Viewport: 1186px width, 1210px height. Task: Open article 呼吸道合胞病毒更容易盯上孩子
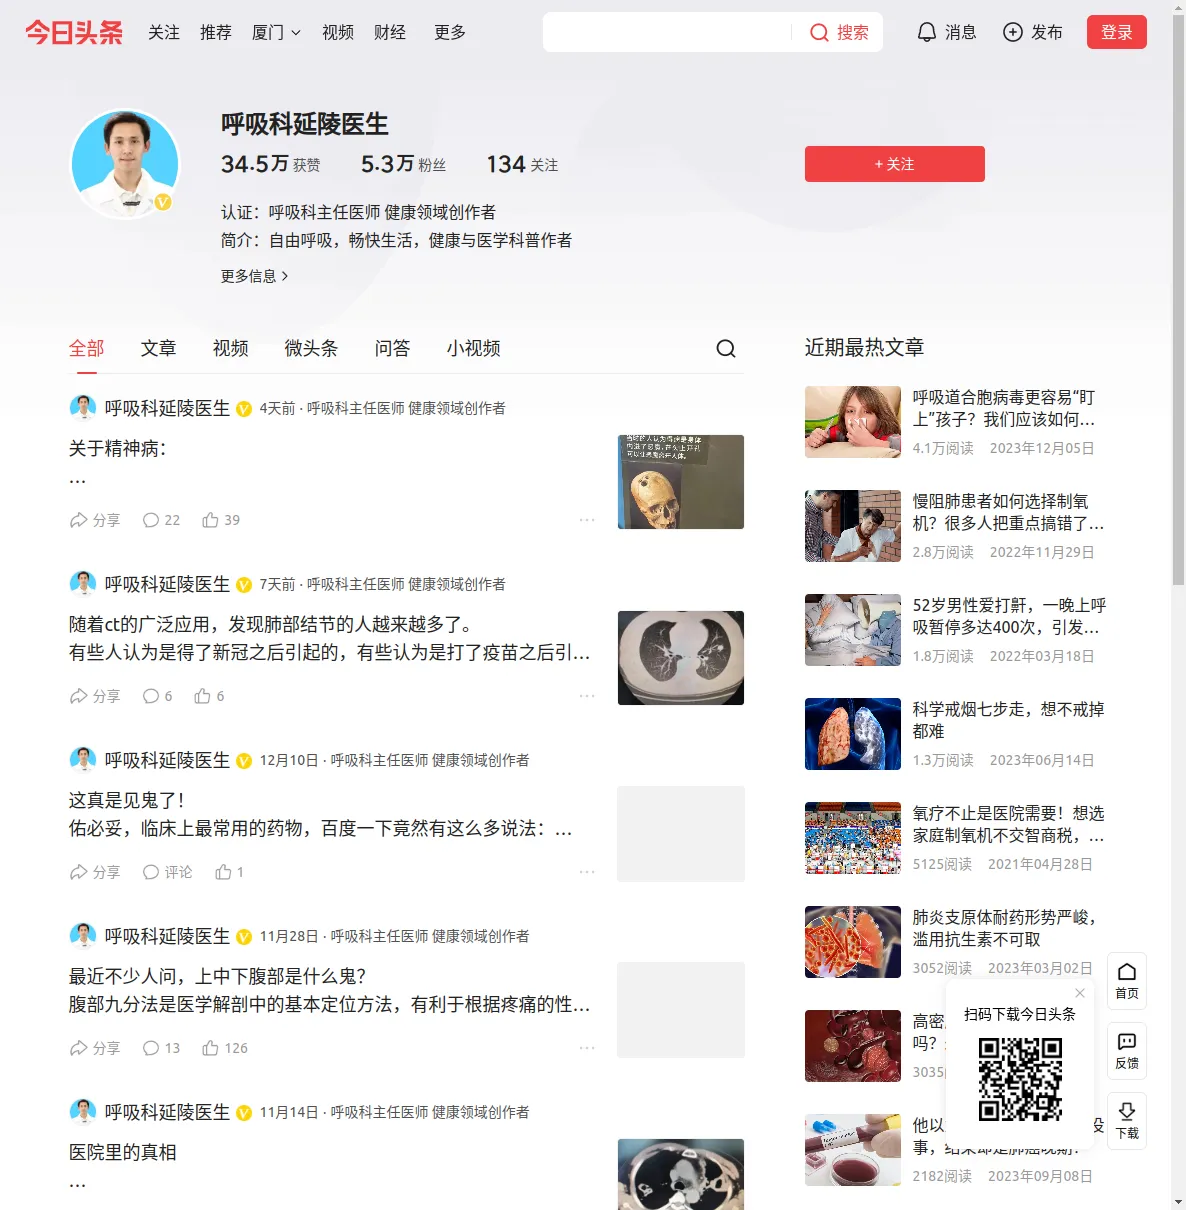[x=1004, y=408]
